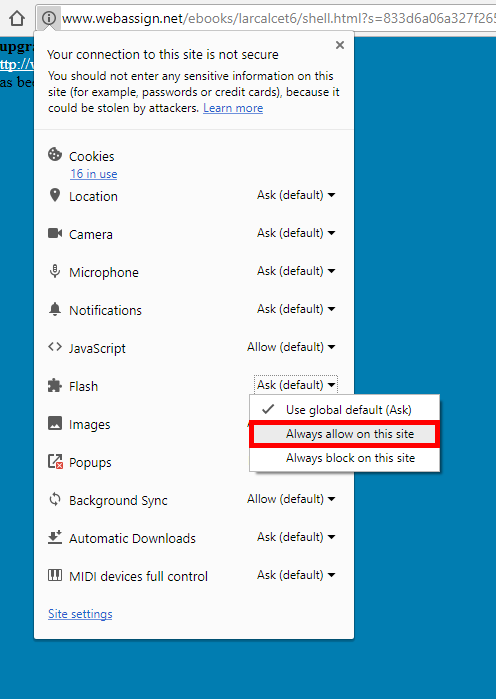Image resolution: width=496 pixels, height=699 pixels.
Task: Click the Popups icon
Action: 55,461
